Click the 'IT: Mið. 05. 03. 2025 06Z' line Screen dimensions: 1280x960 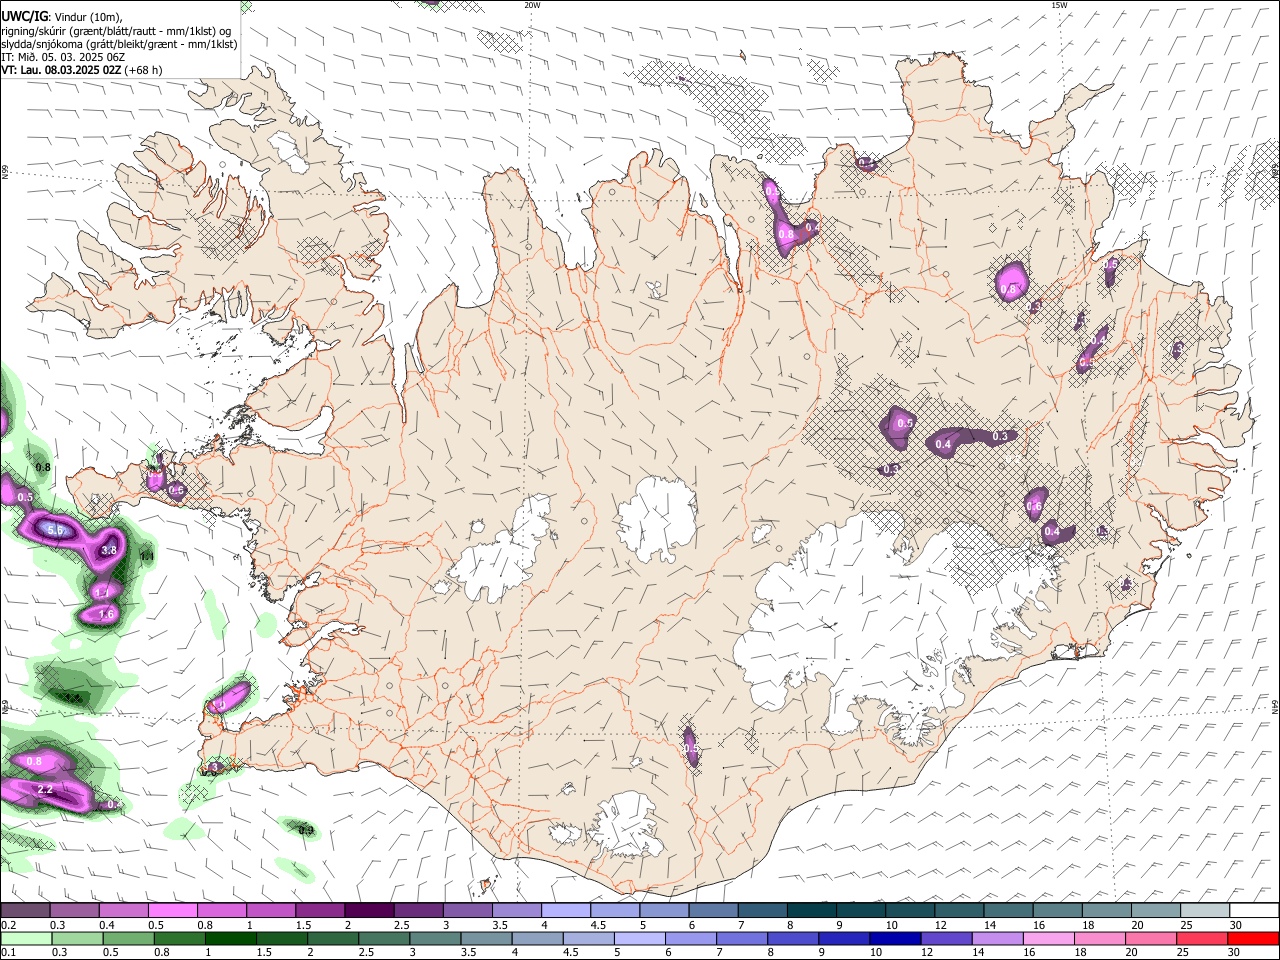[63, 57]
